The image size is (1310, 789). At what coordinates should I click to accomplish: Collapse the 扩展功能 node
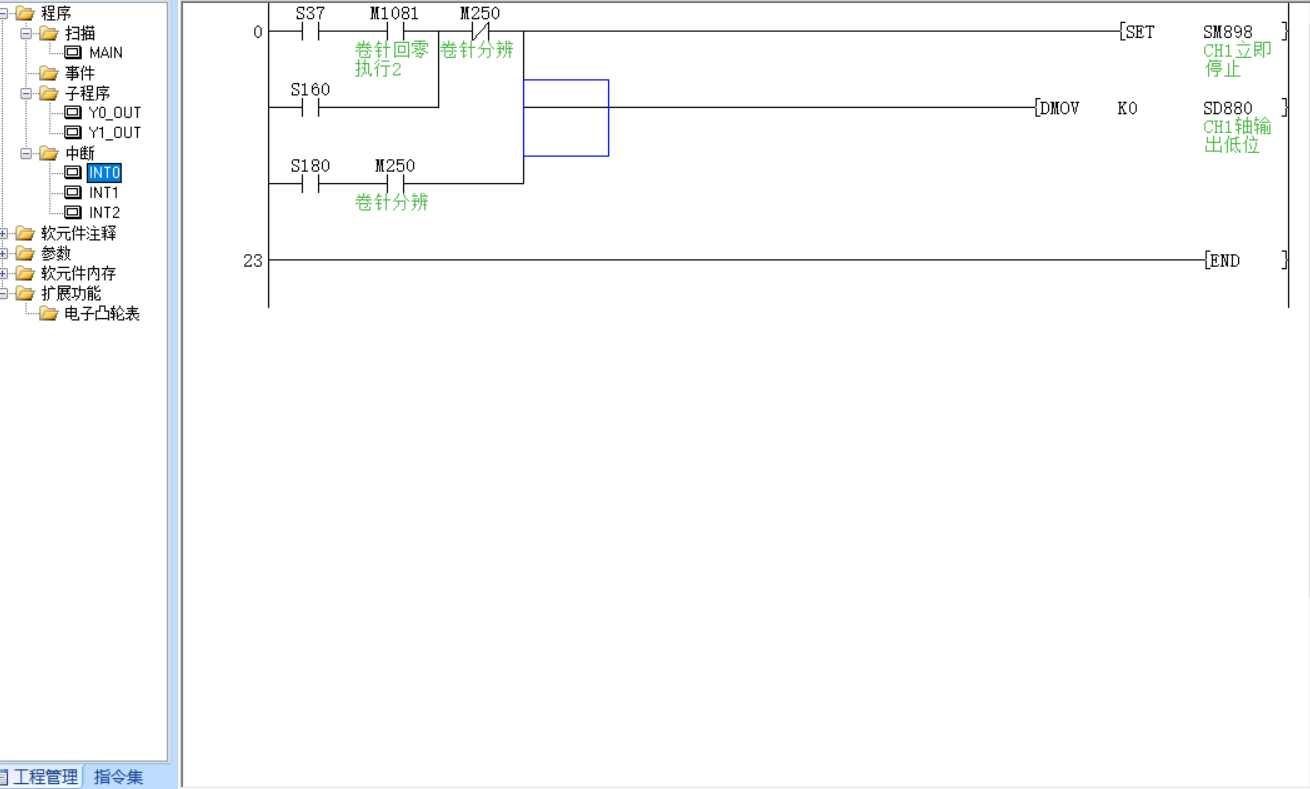pyautogui.click(x=4, y=293)
